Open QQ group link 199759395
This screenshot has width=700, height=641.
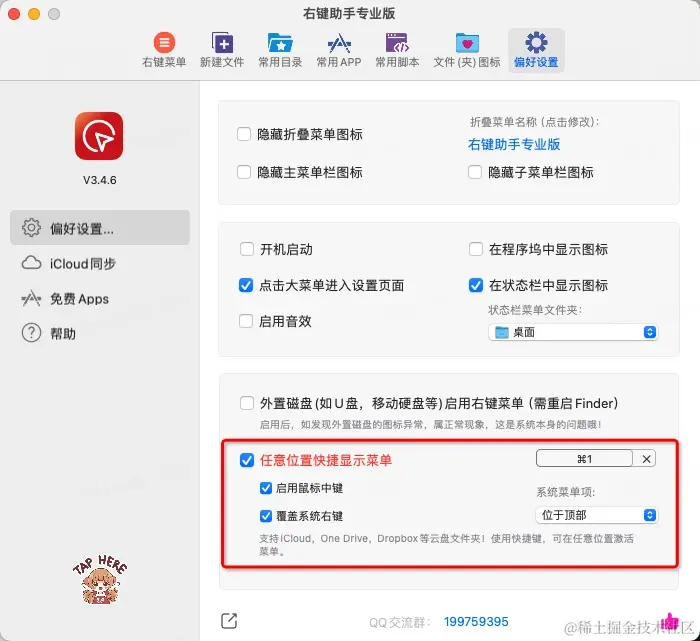476,622
